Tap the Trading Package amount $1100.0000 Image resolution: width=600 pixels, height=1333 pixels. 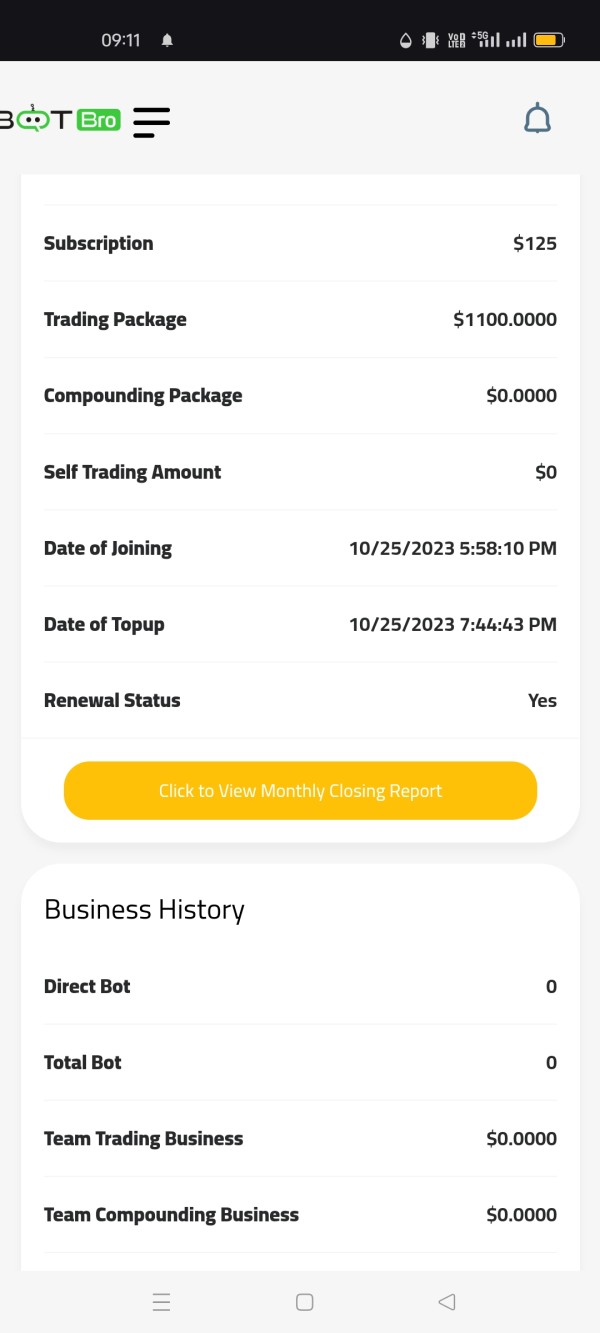[504, 320]
